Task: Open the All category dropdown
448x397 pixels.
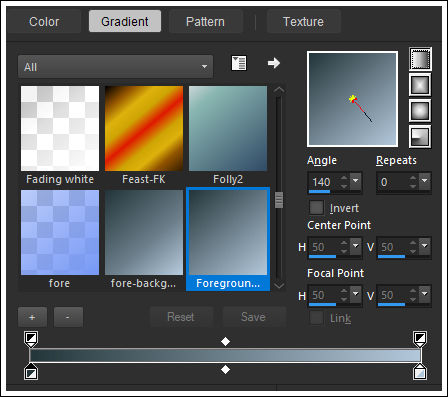Action: [x=115, y=67]
